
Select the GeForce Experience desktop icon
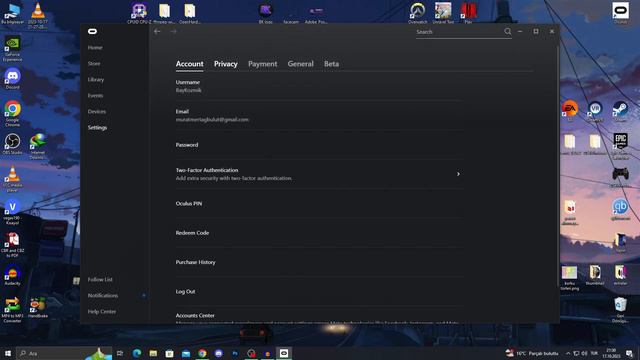tap(13, 49)
